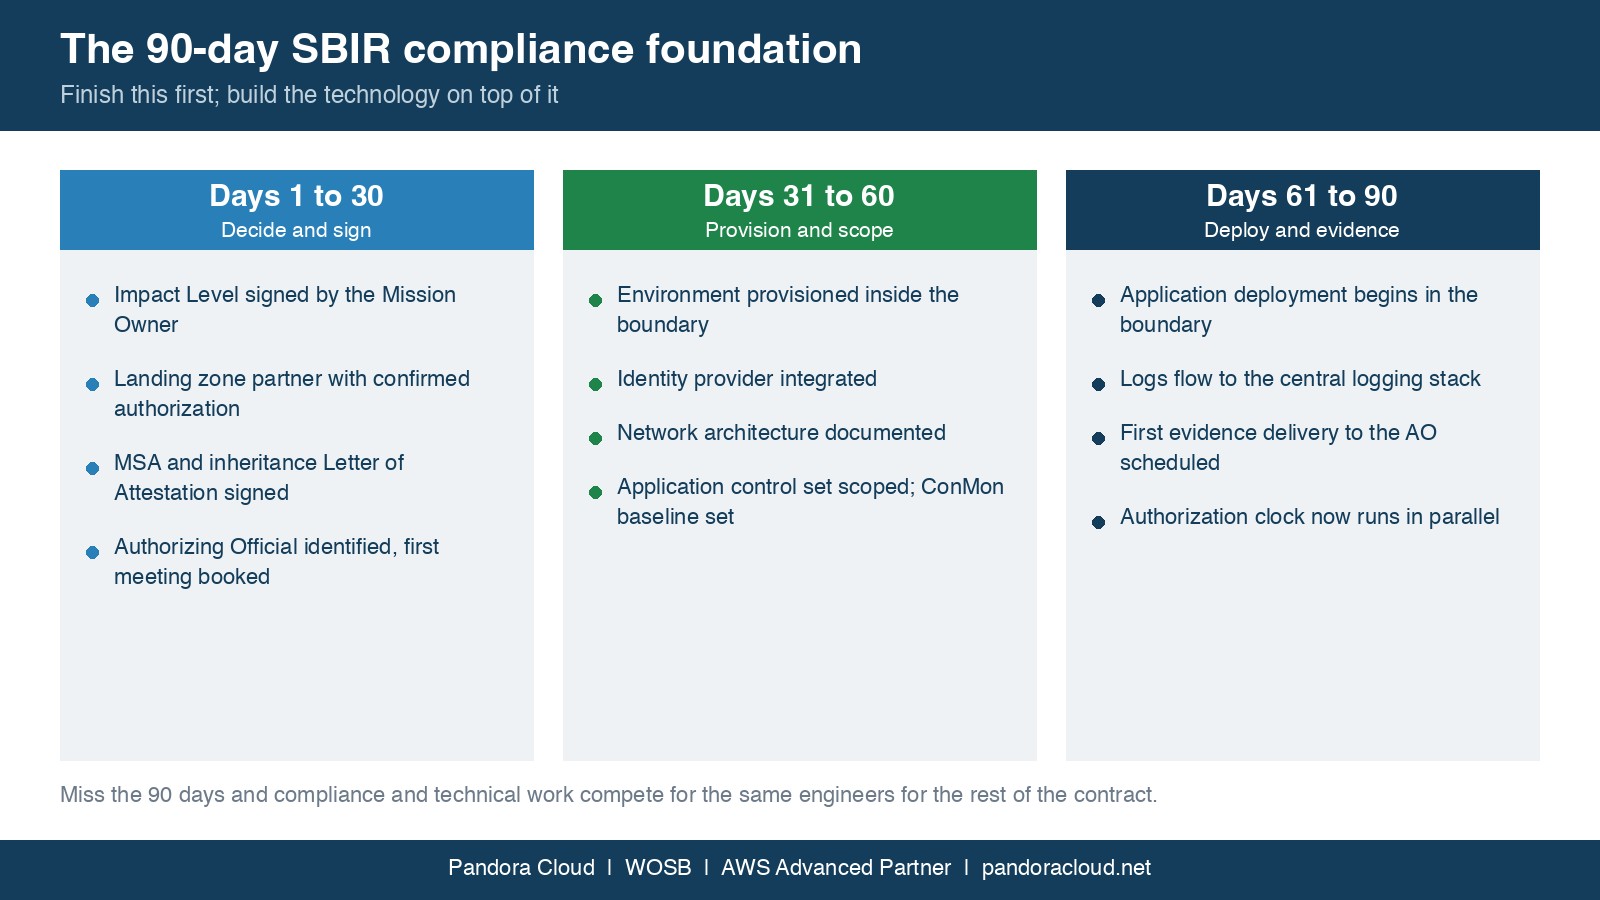This screenshot has width=1600, height=900.
Task: Click 'Application deployment begins in the boundary'
Action: point(1299,310)
